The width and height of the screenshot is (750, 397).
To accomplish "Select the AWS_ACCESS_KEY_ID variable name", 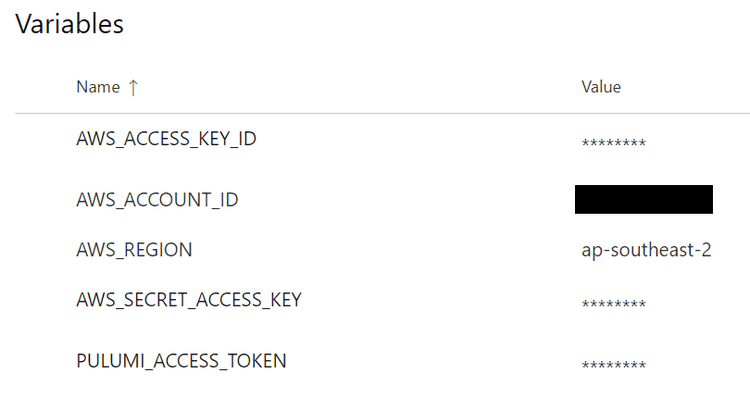I will pyautogui.click(x=166, y=139).
